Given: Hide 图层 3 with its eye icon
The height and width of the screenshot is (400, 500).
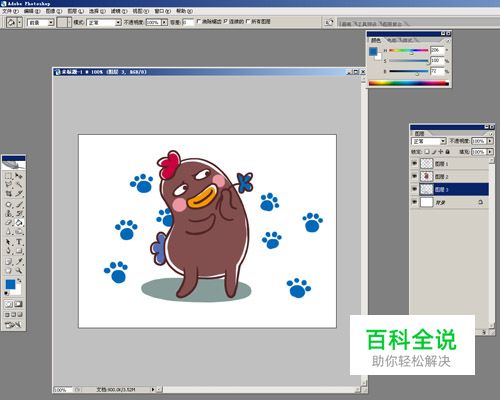Looking at the screenshot, I should (x=414, y=189).
